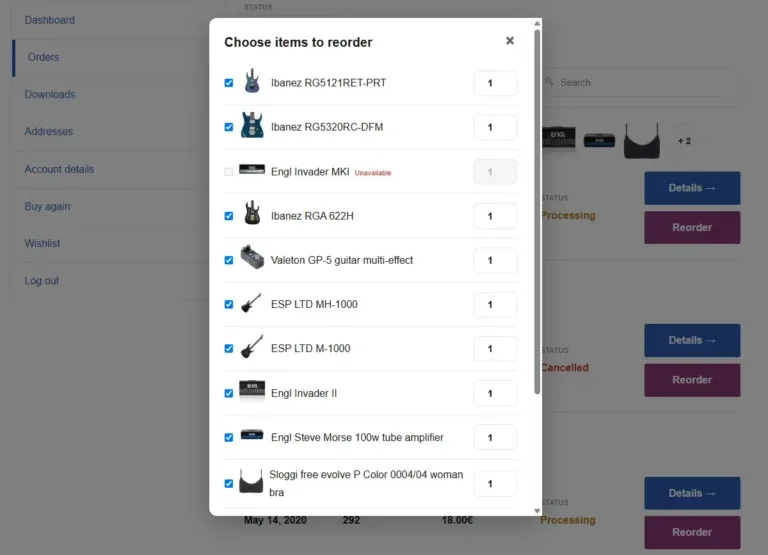Click the dialog scroll down arrow
The height and width of the screenshot is (555, 768).
coord(537,510)
